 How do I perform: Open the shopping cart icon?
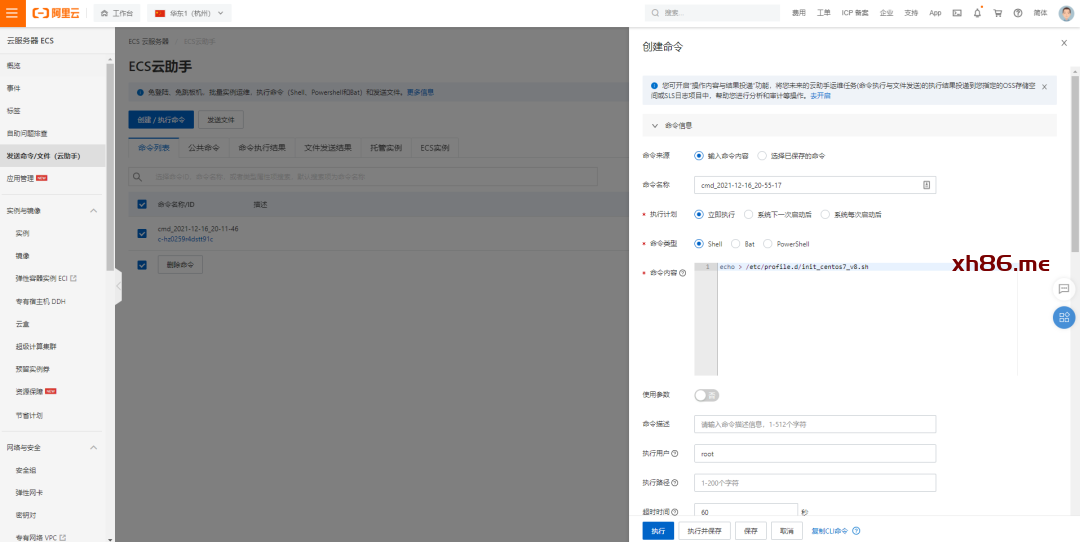coord(997,13)
